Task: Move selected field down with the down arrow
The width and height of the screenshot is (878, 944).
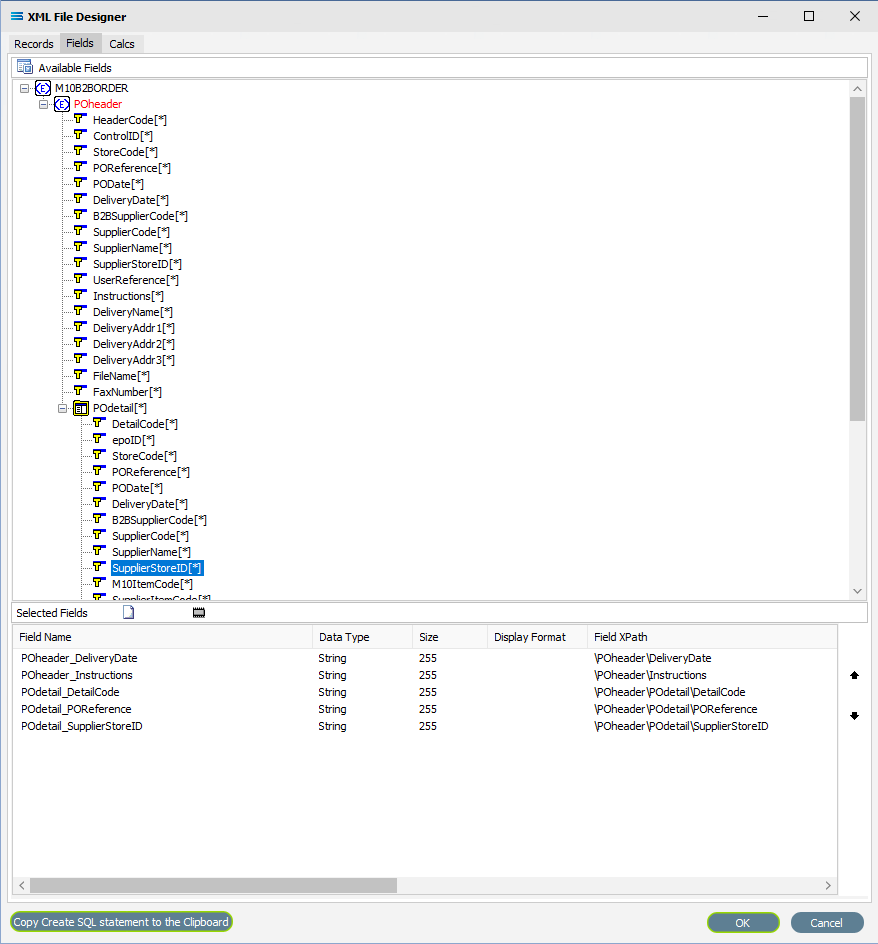Action: point(854,716)
